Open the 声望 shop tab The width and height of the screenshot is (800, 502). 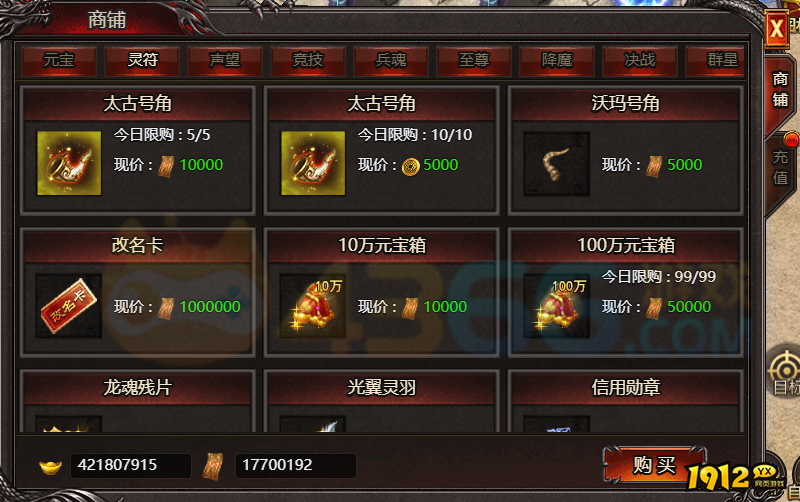click(225, 61)
